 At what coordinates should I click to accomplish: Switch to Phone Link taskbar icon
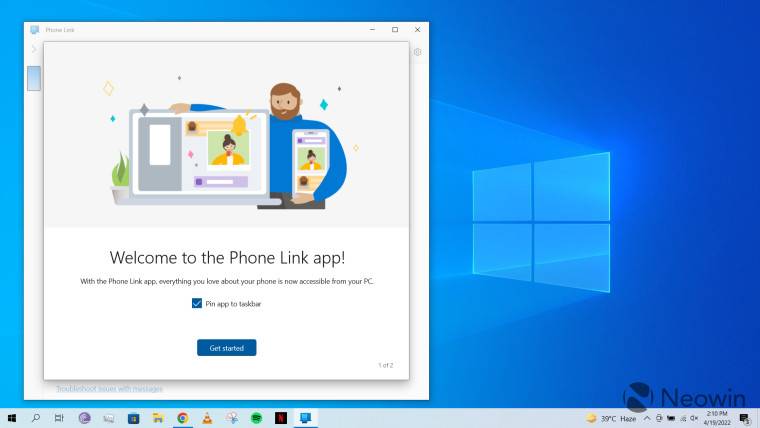tap(305, 418)
